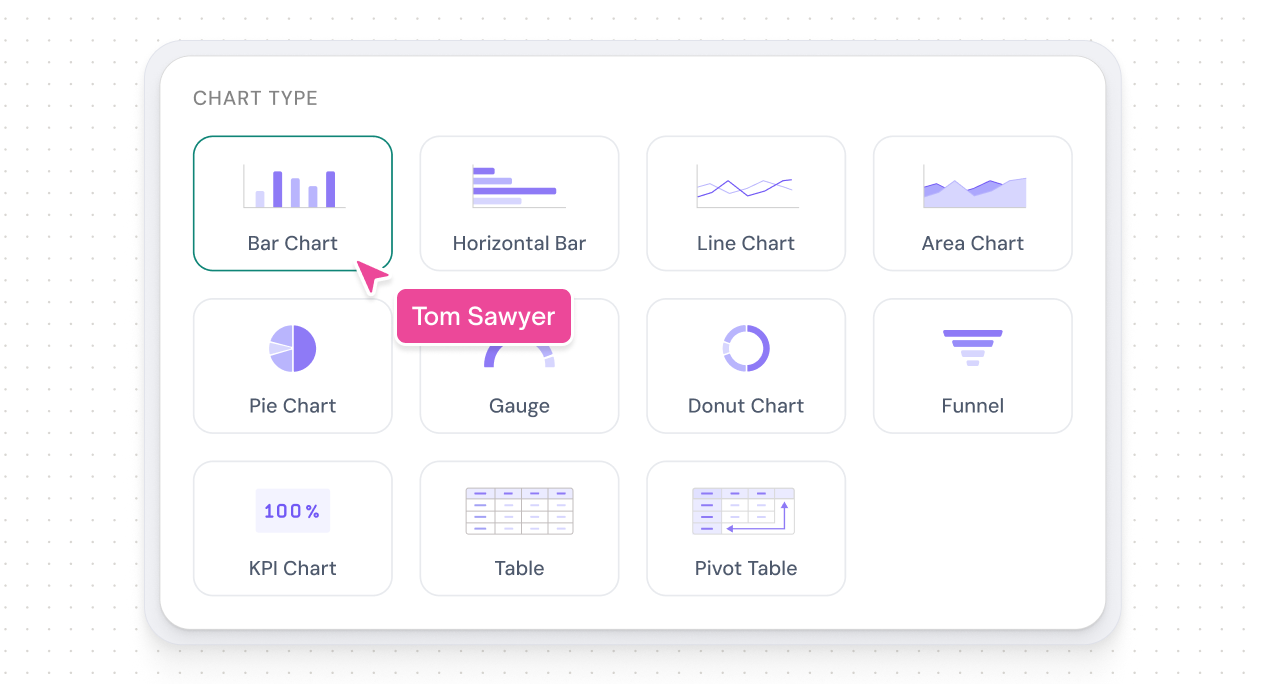Choose the Funnel icon
This screenshot has width=1264, height=684.
click(973, 348)
